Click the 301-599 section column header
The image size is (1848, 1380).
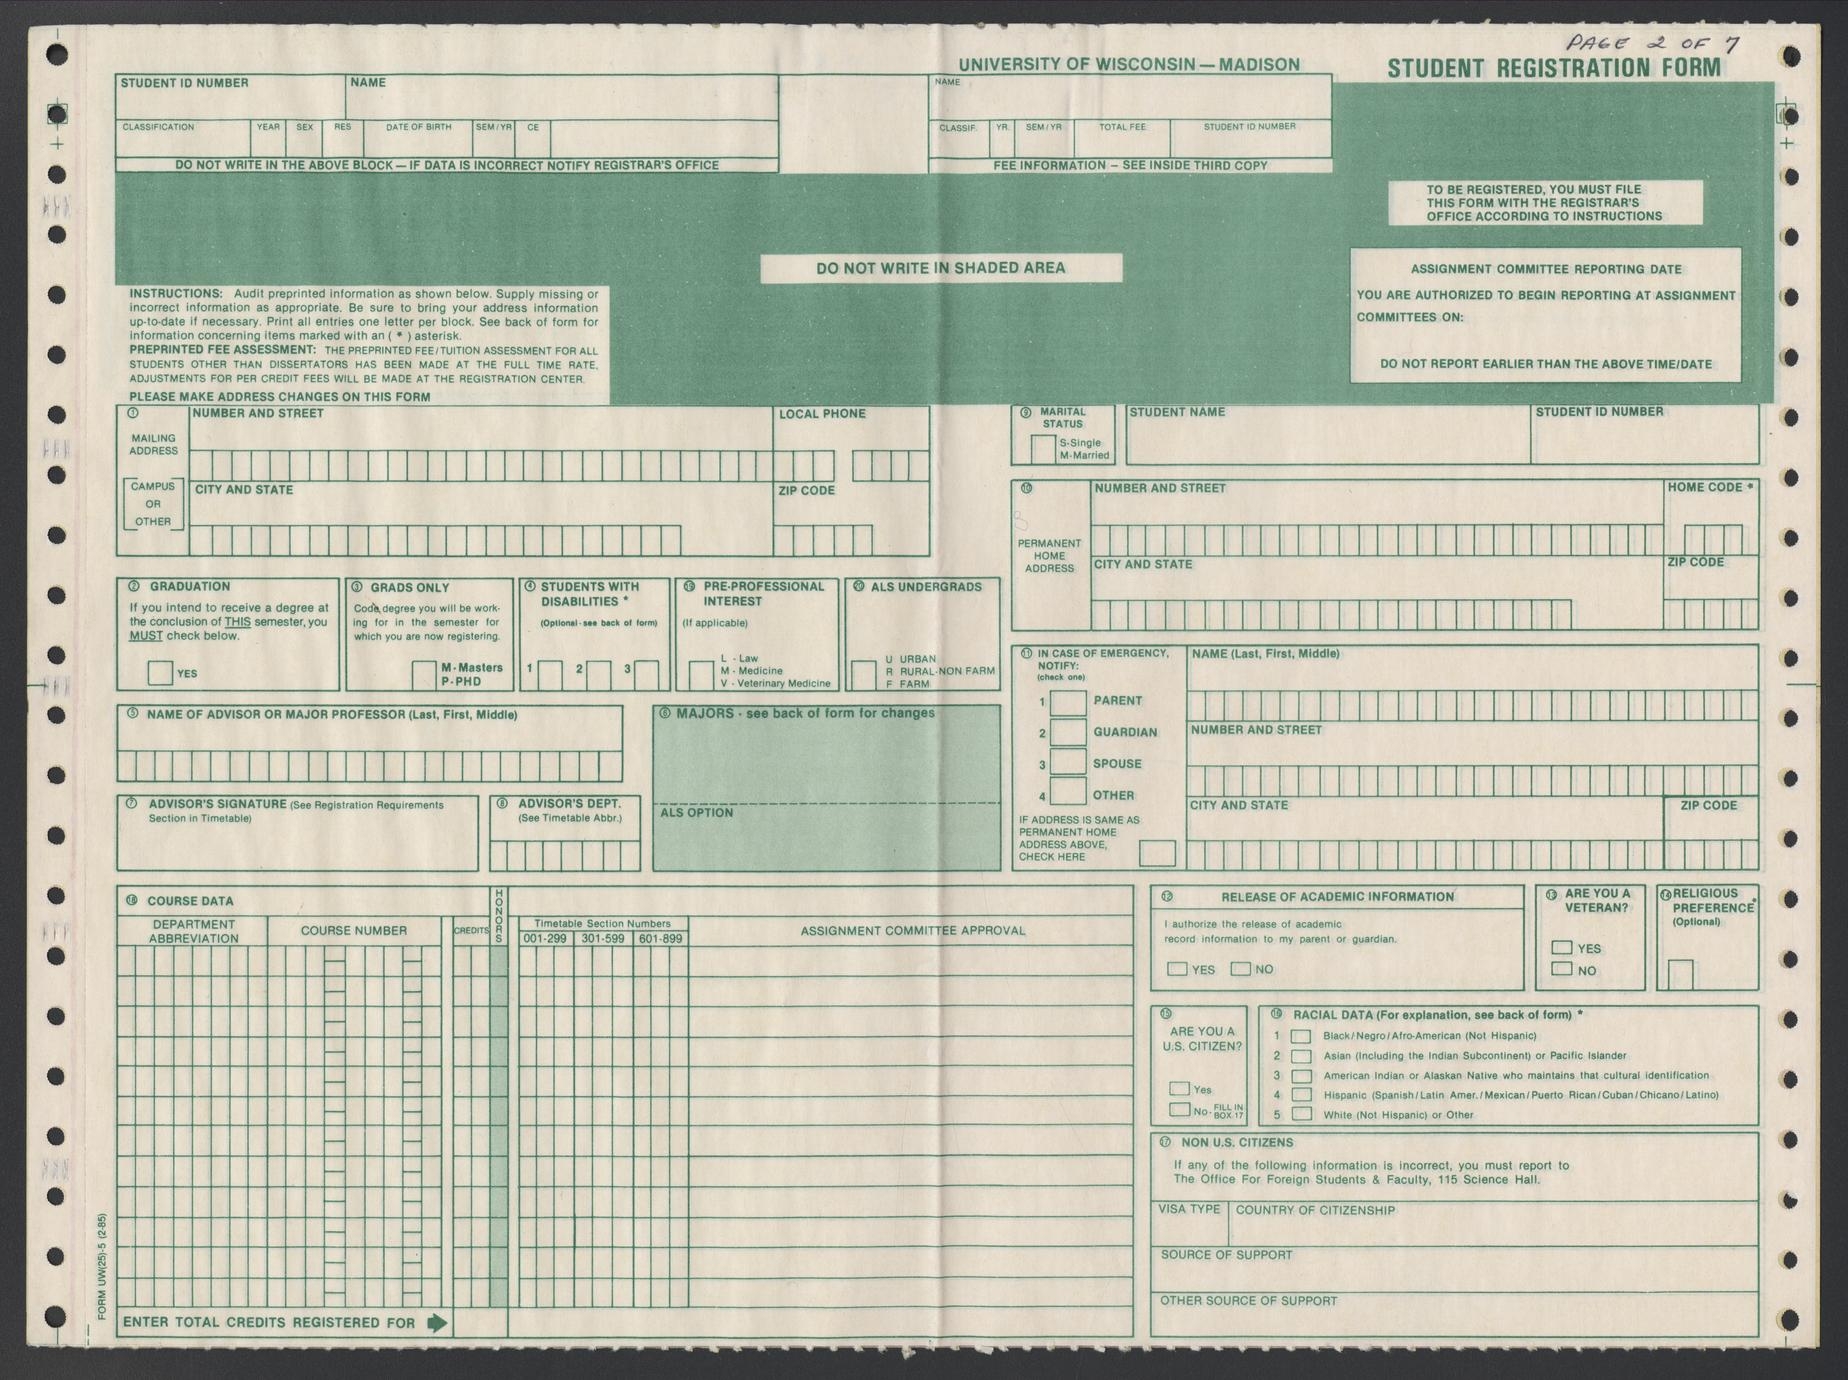[x=603, y=939]
